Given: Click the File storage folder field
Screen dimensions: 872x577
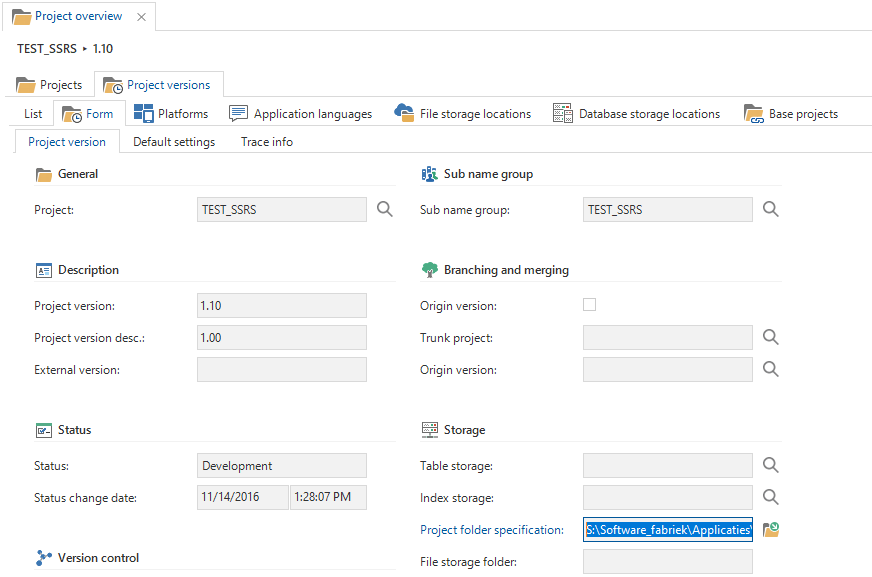Looking at the screenshot, I should [667, 561].
